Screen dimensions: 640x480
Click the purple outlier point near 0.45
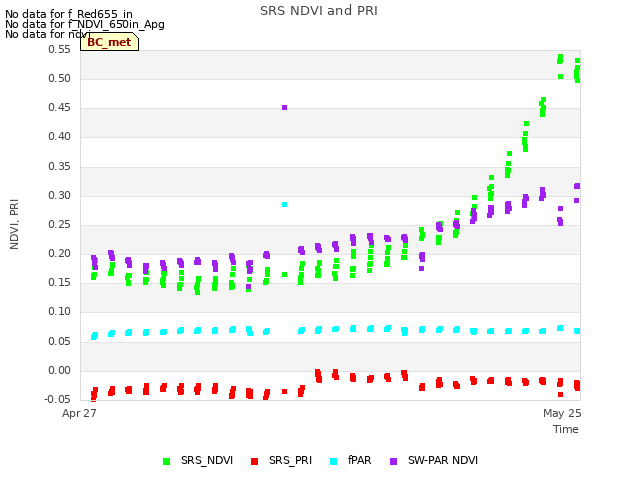click(x=284, y=108)
